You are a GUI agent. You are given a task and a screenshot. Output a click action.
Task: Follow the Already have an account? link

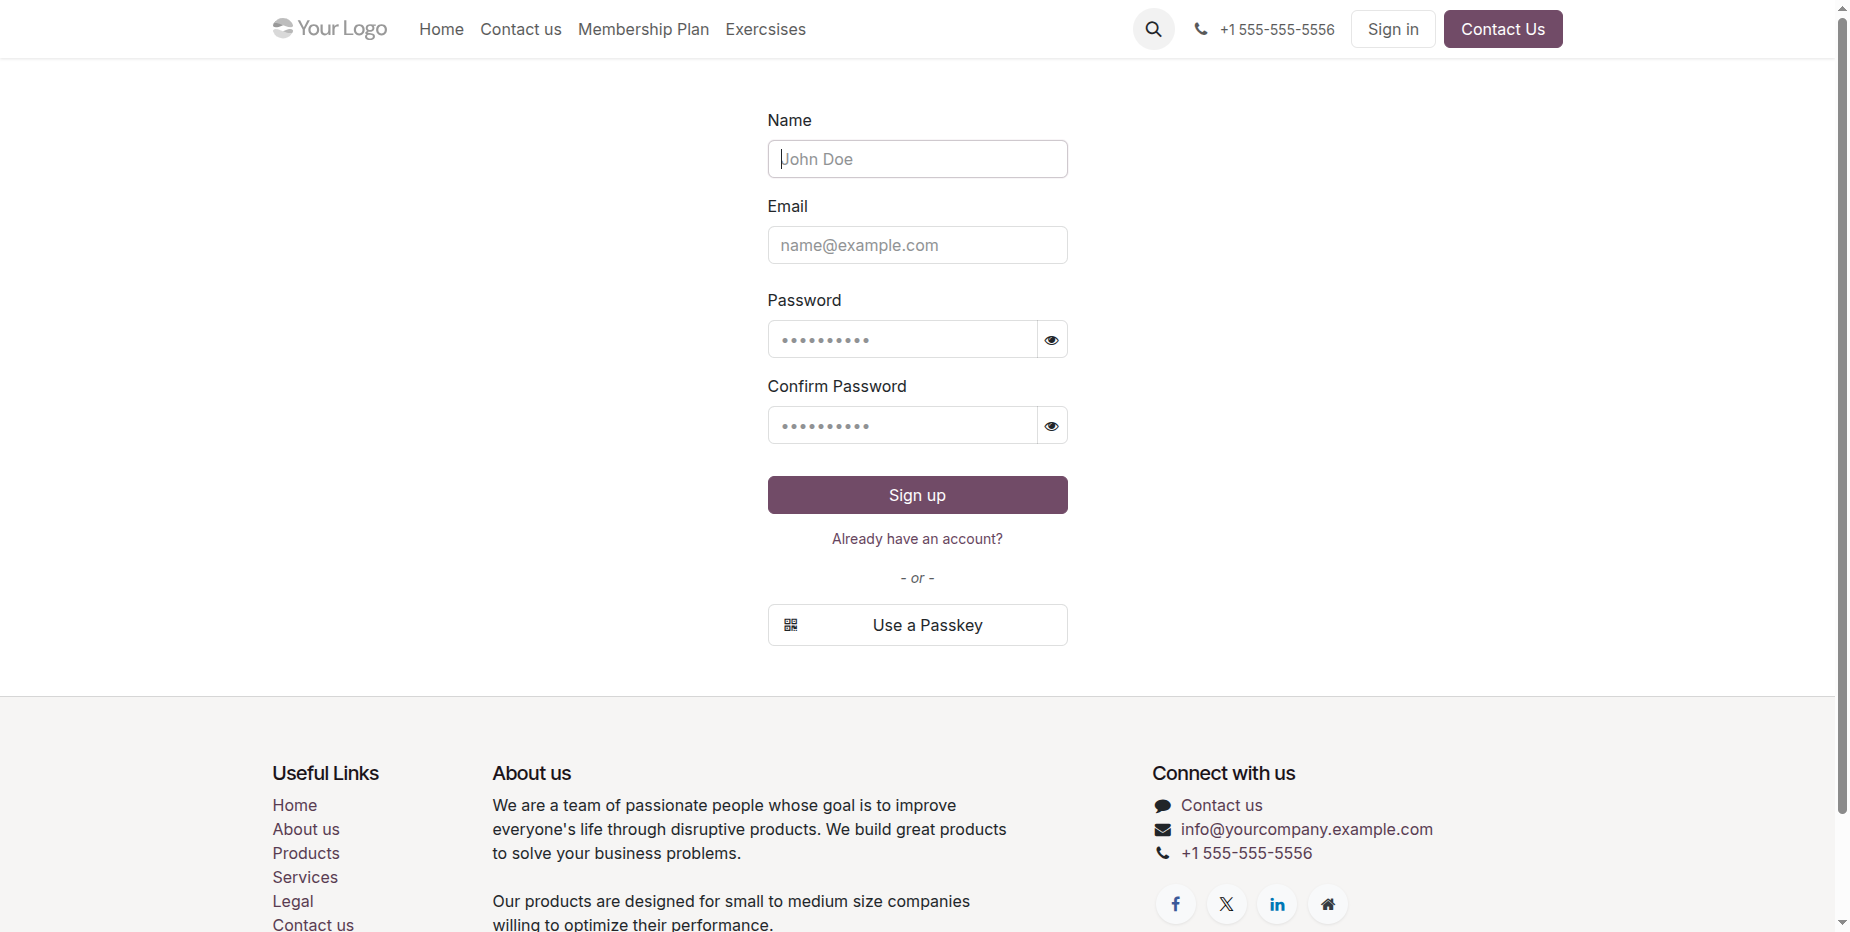coord(917,539)
